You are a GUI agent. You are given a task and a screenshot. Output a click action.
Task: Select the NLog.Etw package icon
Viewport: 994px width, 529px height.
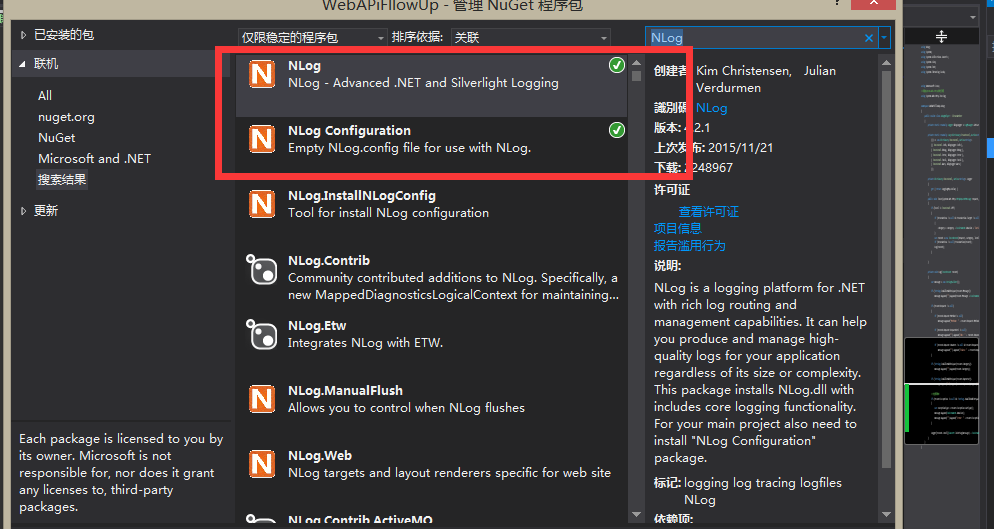click(262, 334)
